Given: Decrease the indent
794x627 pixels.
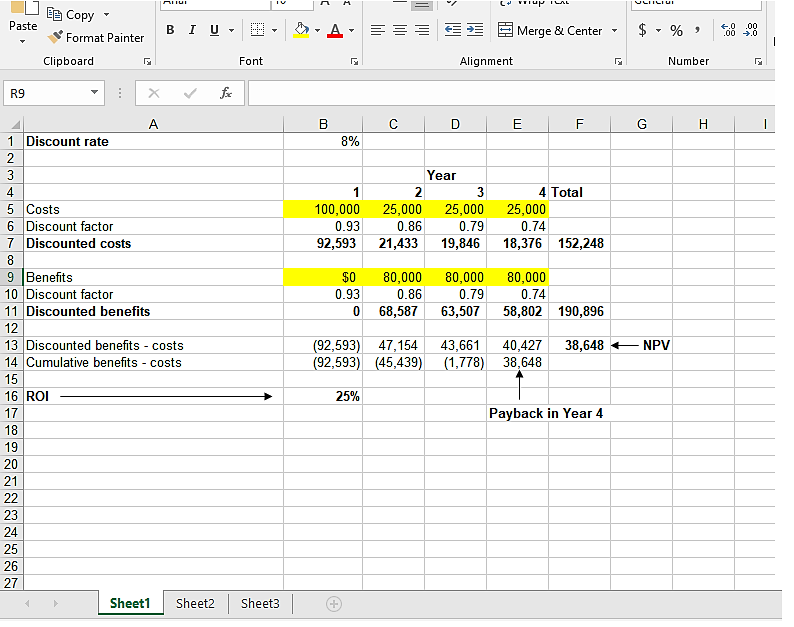Looking at the screenshot, I should click(453, 30).
